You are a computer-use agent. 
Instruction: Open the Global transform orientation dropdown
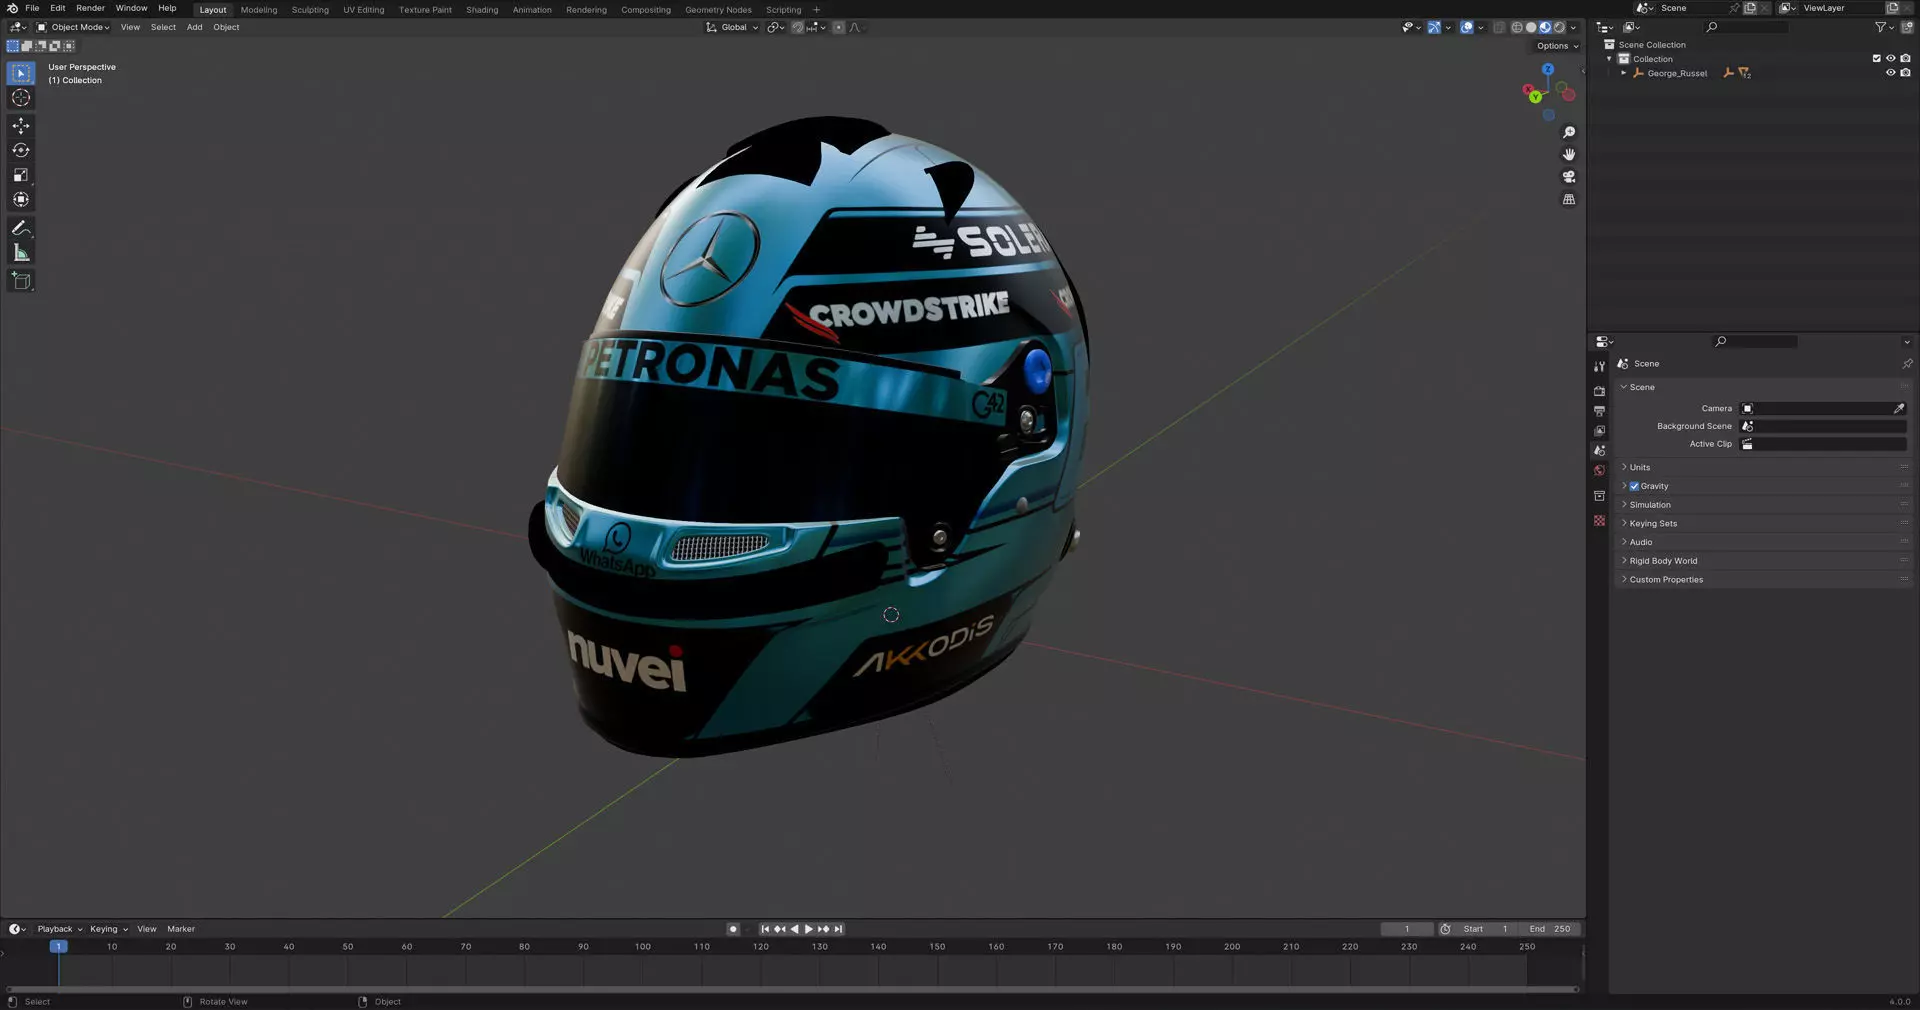click(x=732, y=27)
